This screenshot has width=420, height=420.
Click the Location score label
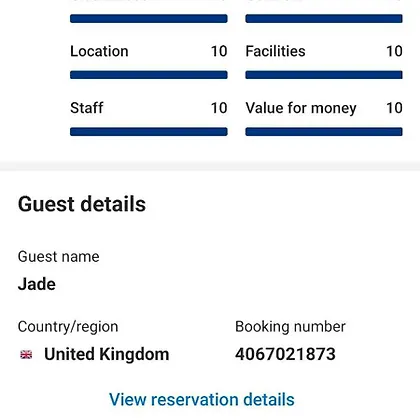click(99, 51)
